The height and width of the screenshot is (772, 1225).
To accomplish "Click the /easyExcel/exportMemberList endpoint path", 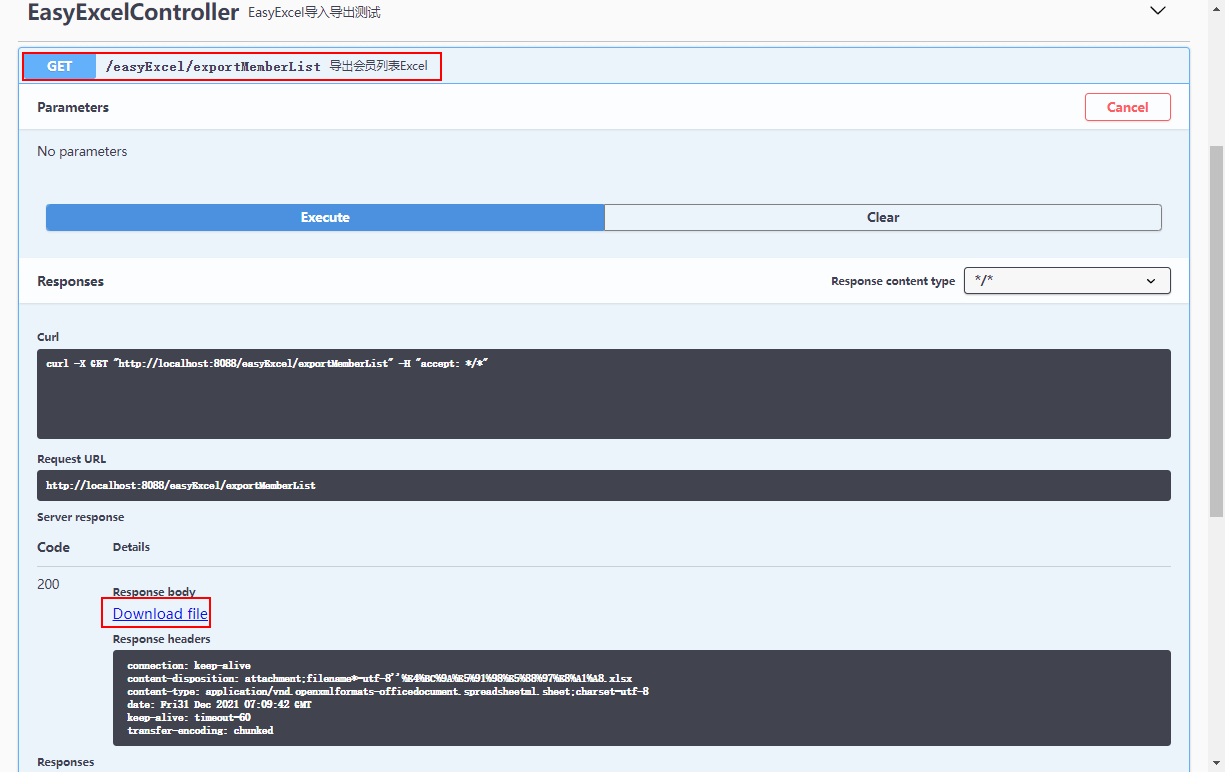I will [x=213, y=66].
